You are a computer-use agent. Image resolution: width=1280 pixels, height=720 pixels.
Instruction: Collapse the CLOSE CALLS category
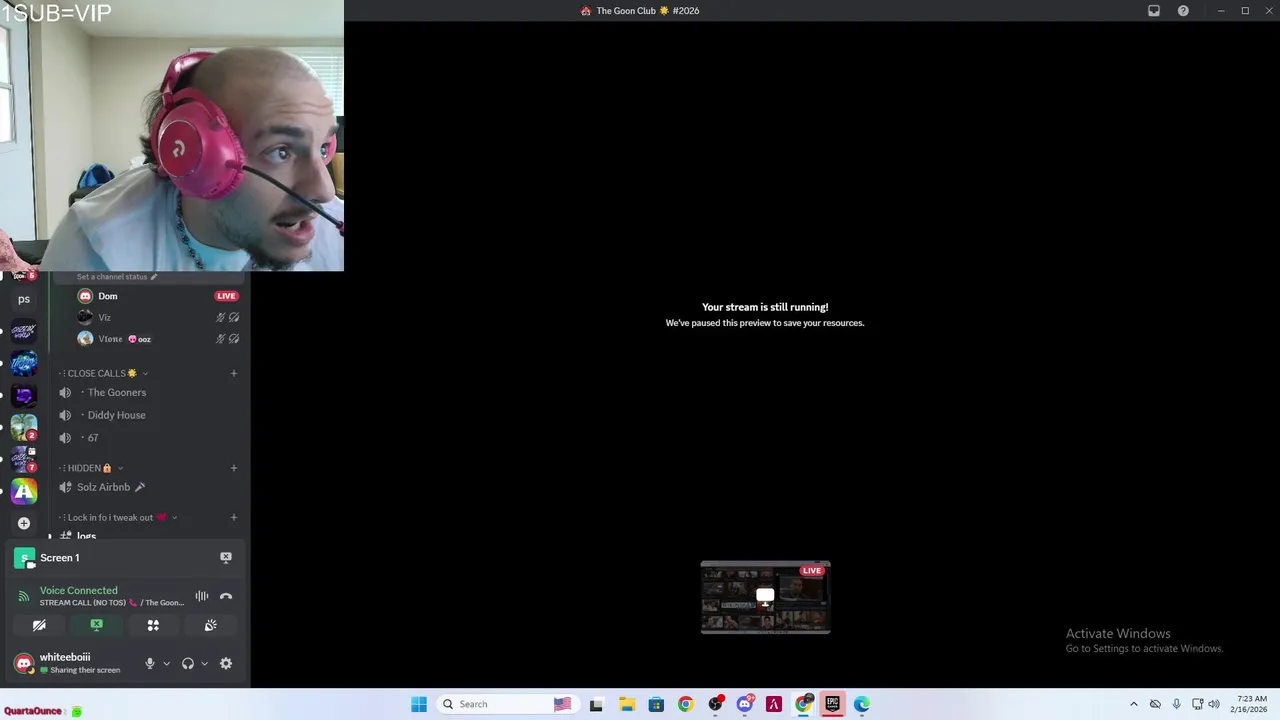point(103,373)
